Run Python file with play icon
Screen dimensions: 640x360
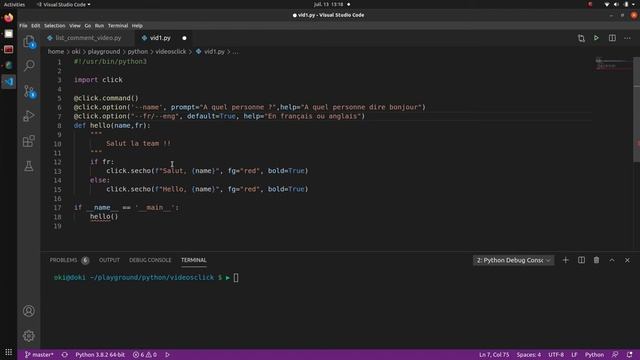point(596,38)
